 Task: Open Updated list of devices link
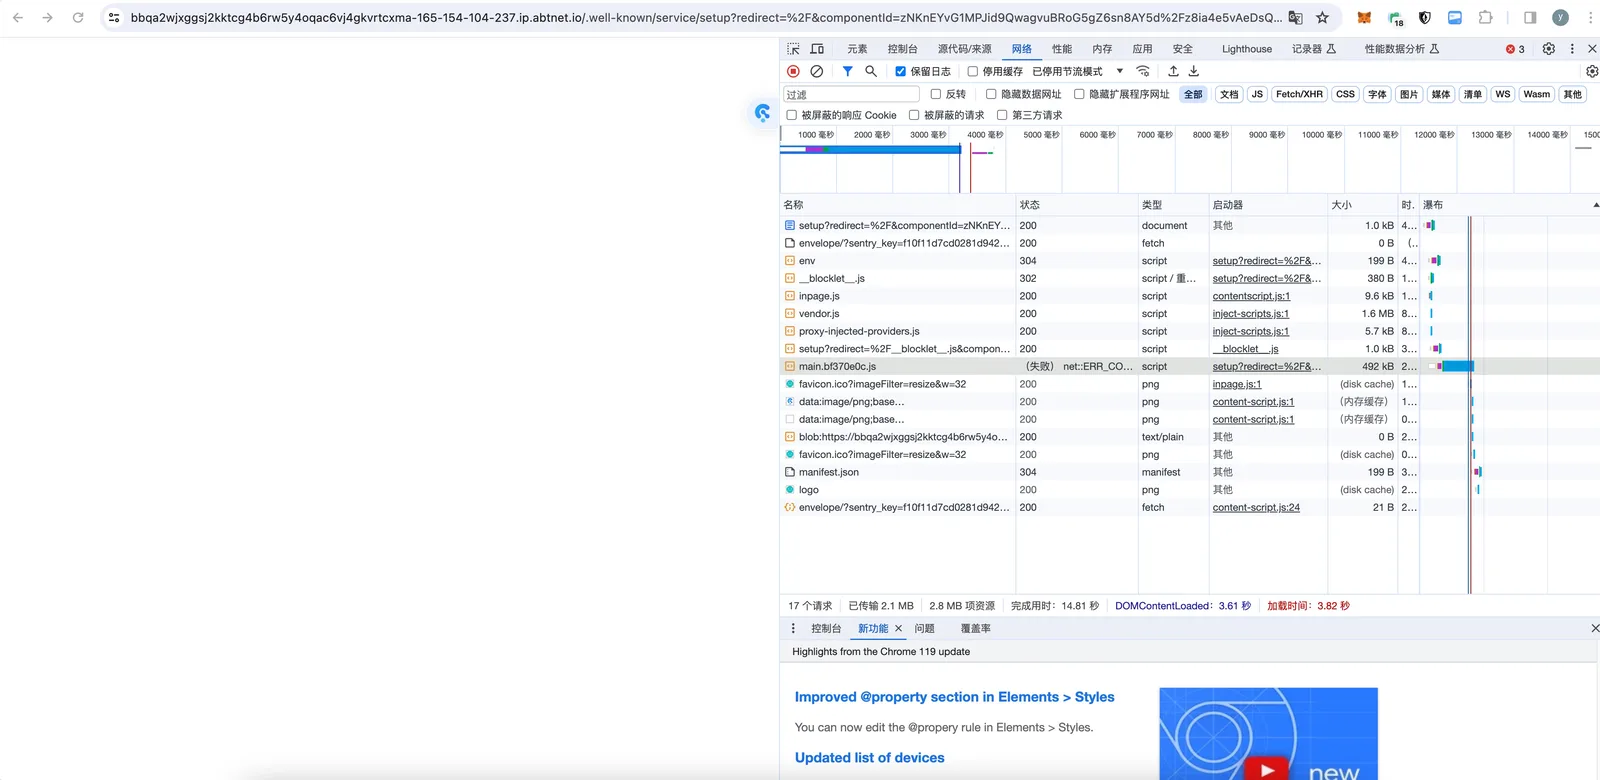[x=869, y=758]
